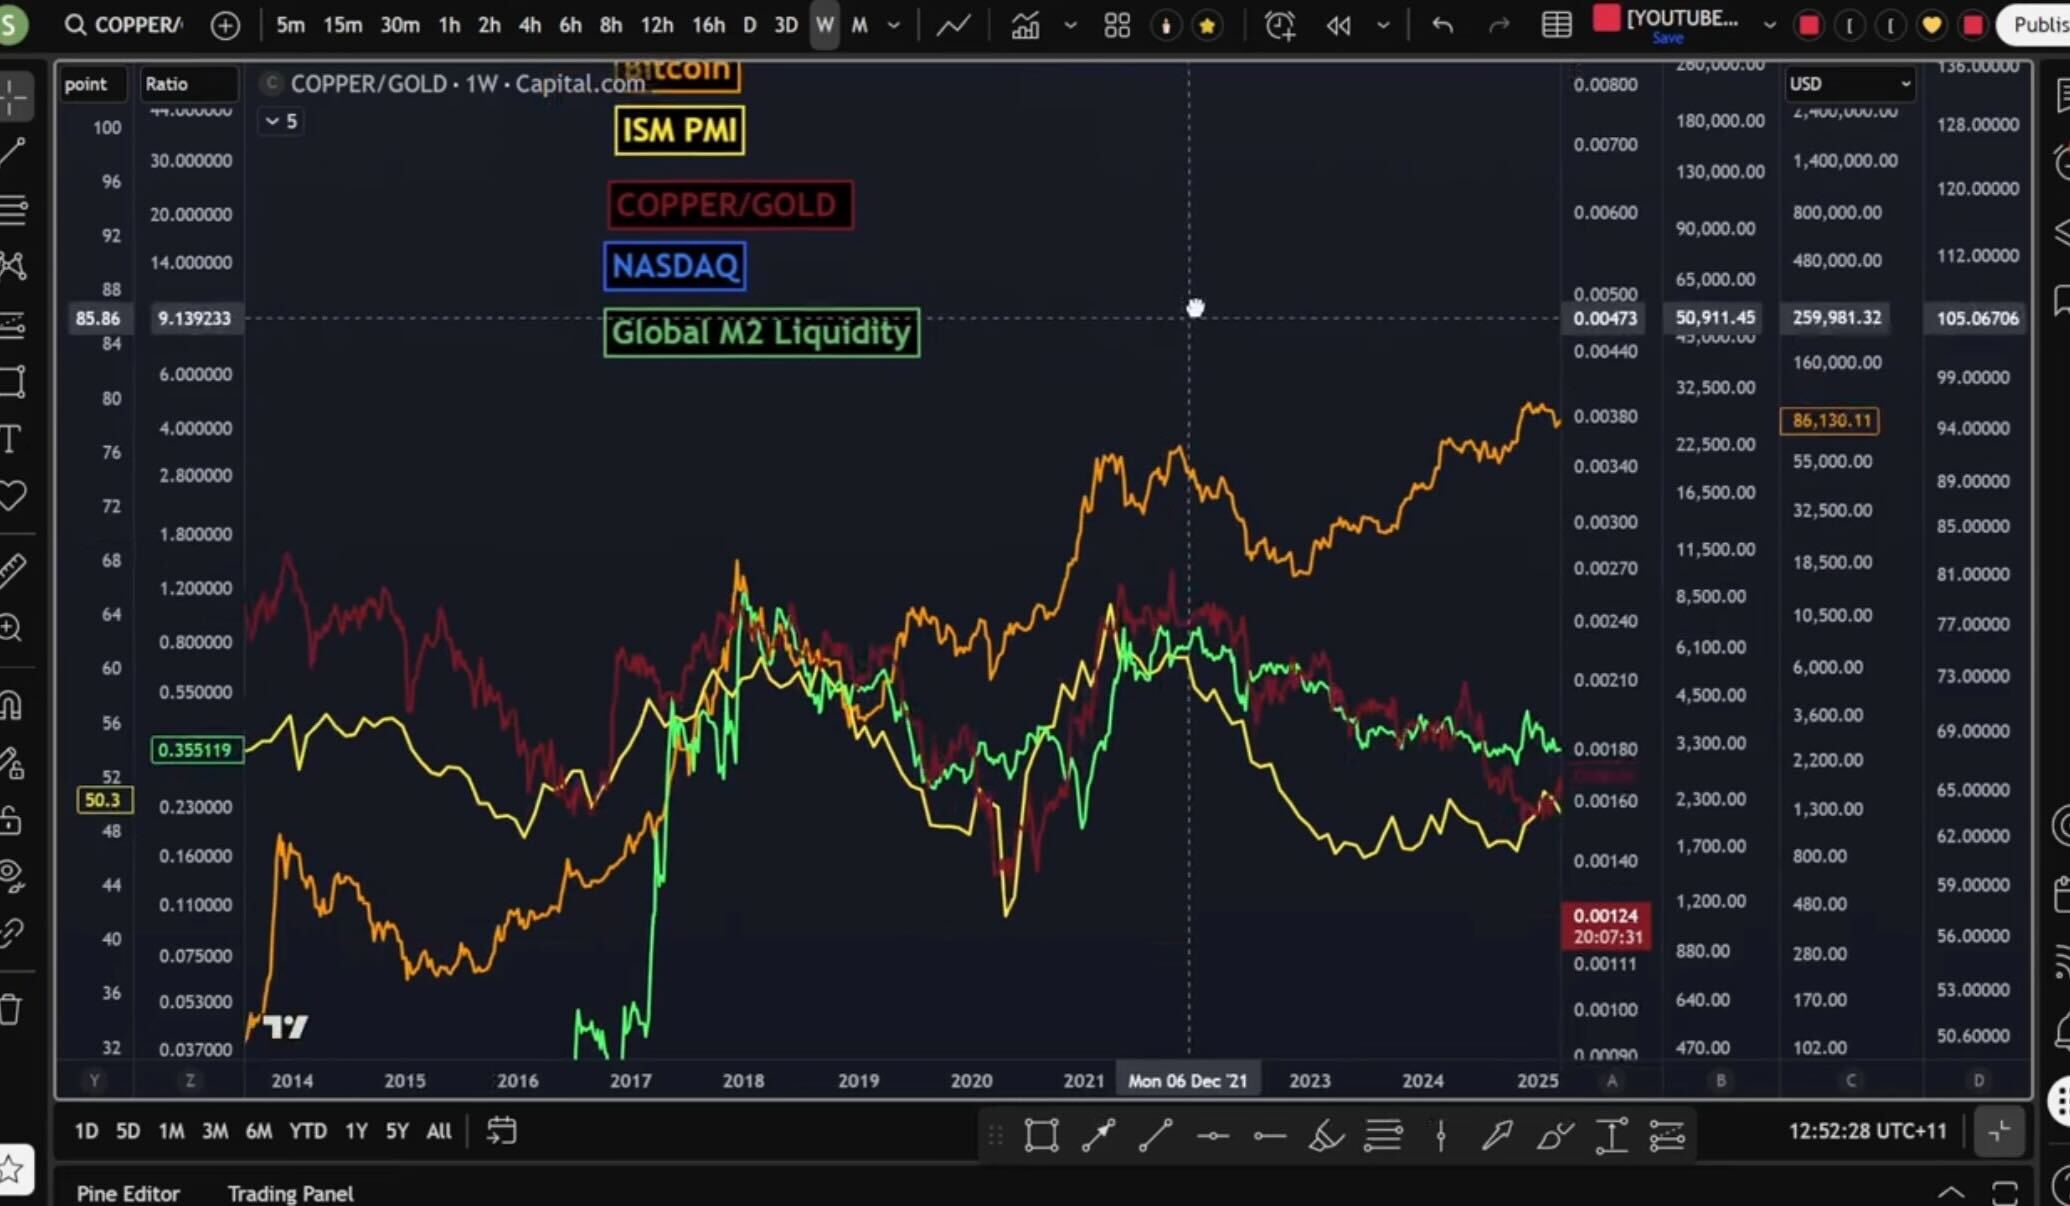The image size is (2070, 1206).
Task: Toggle the hide drawings eye icon
Action: (11, 875)
